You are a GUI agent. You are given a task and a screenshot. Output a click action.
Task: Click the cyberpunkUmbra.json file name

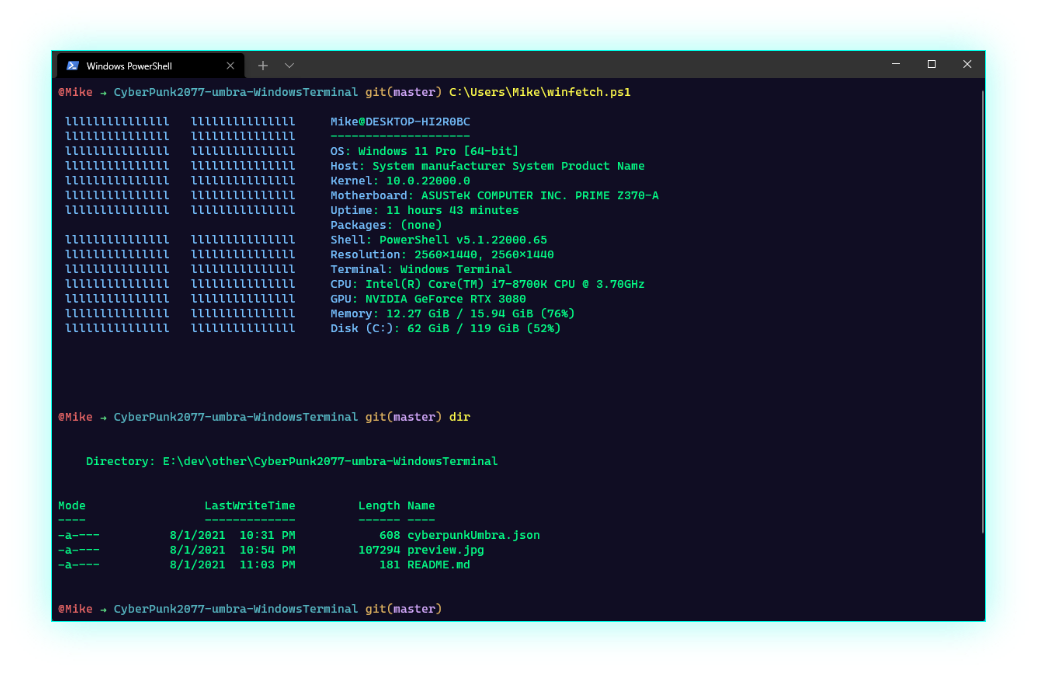(x=474, y=535)
